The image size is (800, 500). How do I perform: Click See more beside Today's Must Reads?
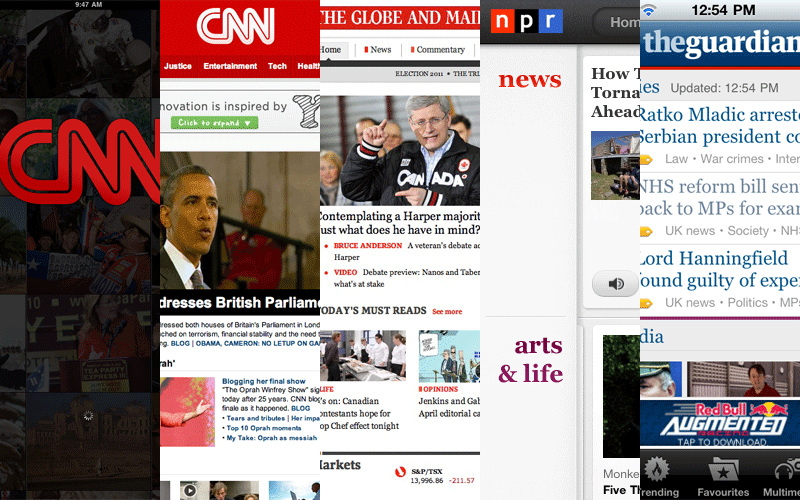(447, 311)
